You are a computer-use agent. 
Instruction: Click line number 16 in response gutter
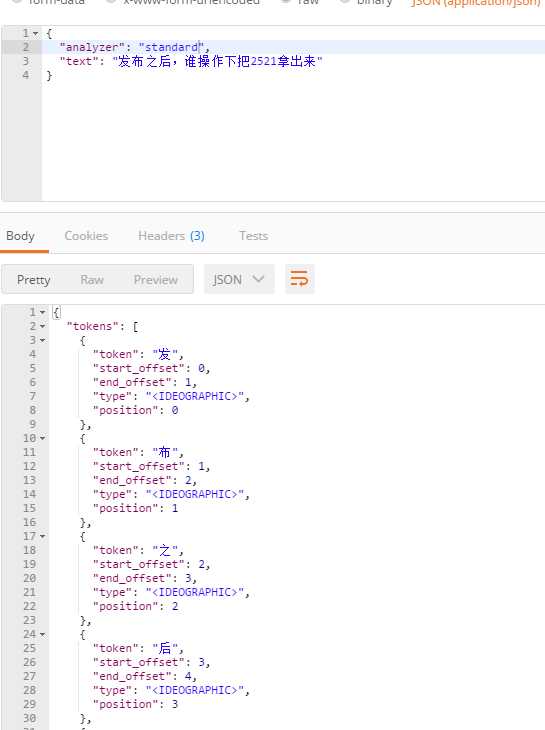point(29,522)
